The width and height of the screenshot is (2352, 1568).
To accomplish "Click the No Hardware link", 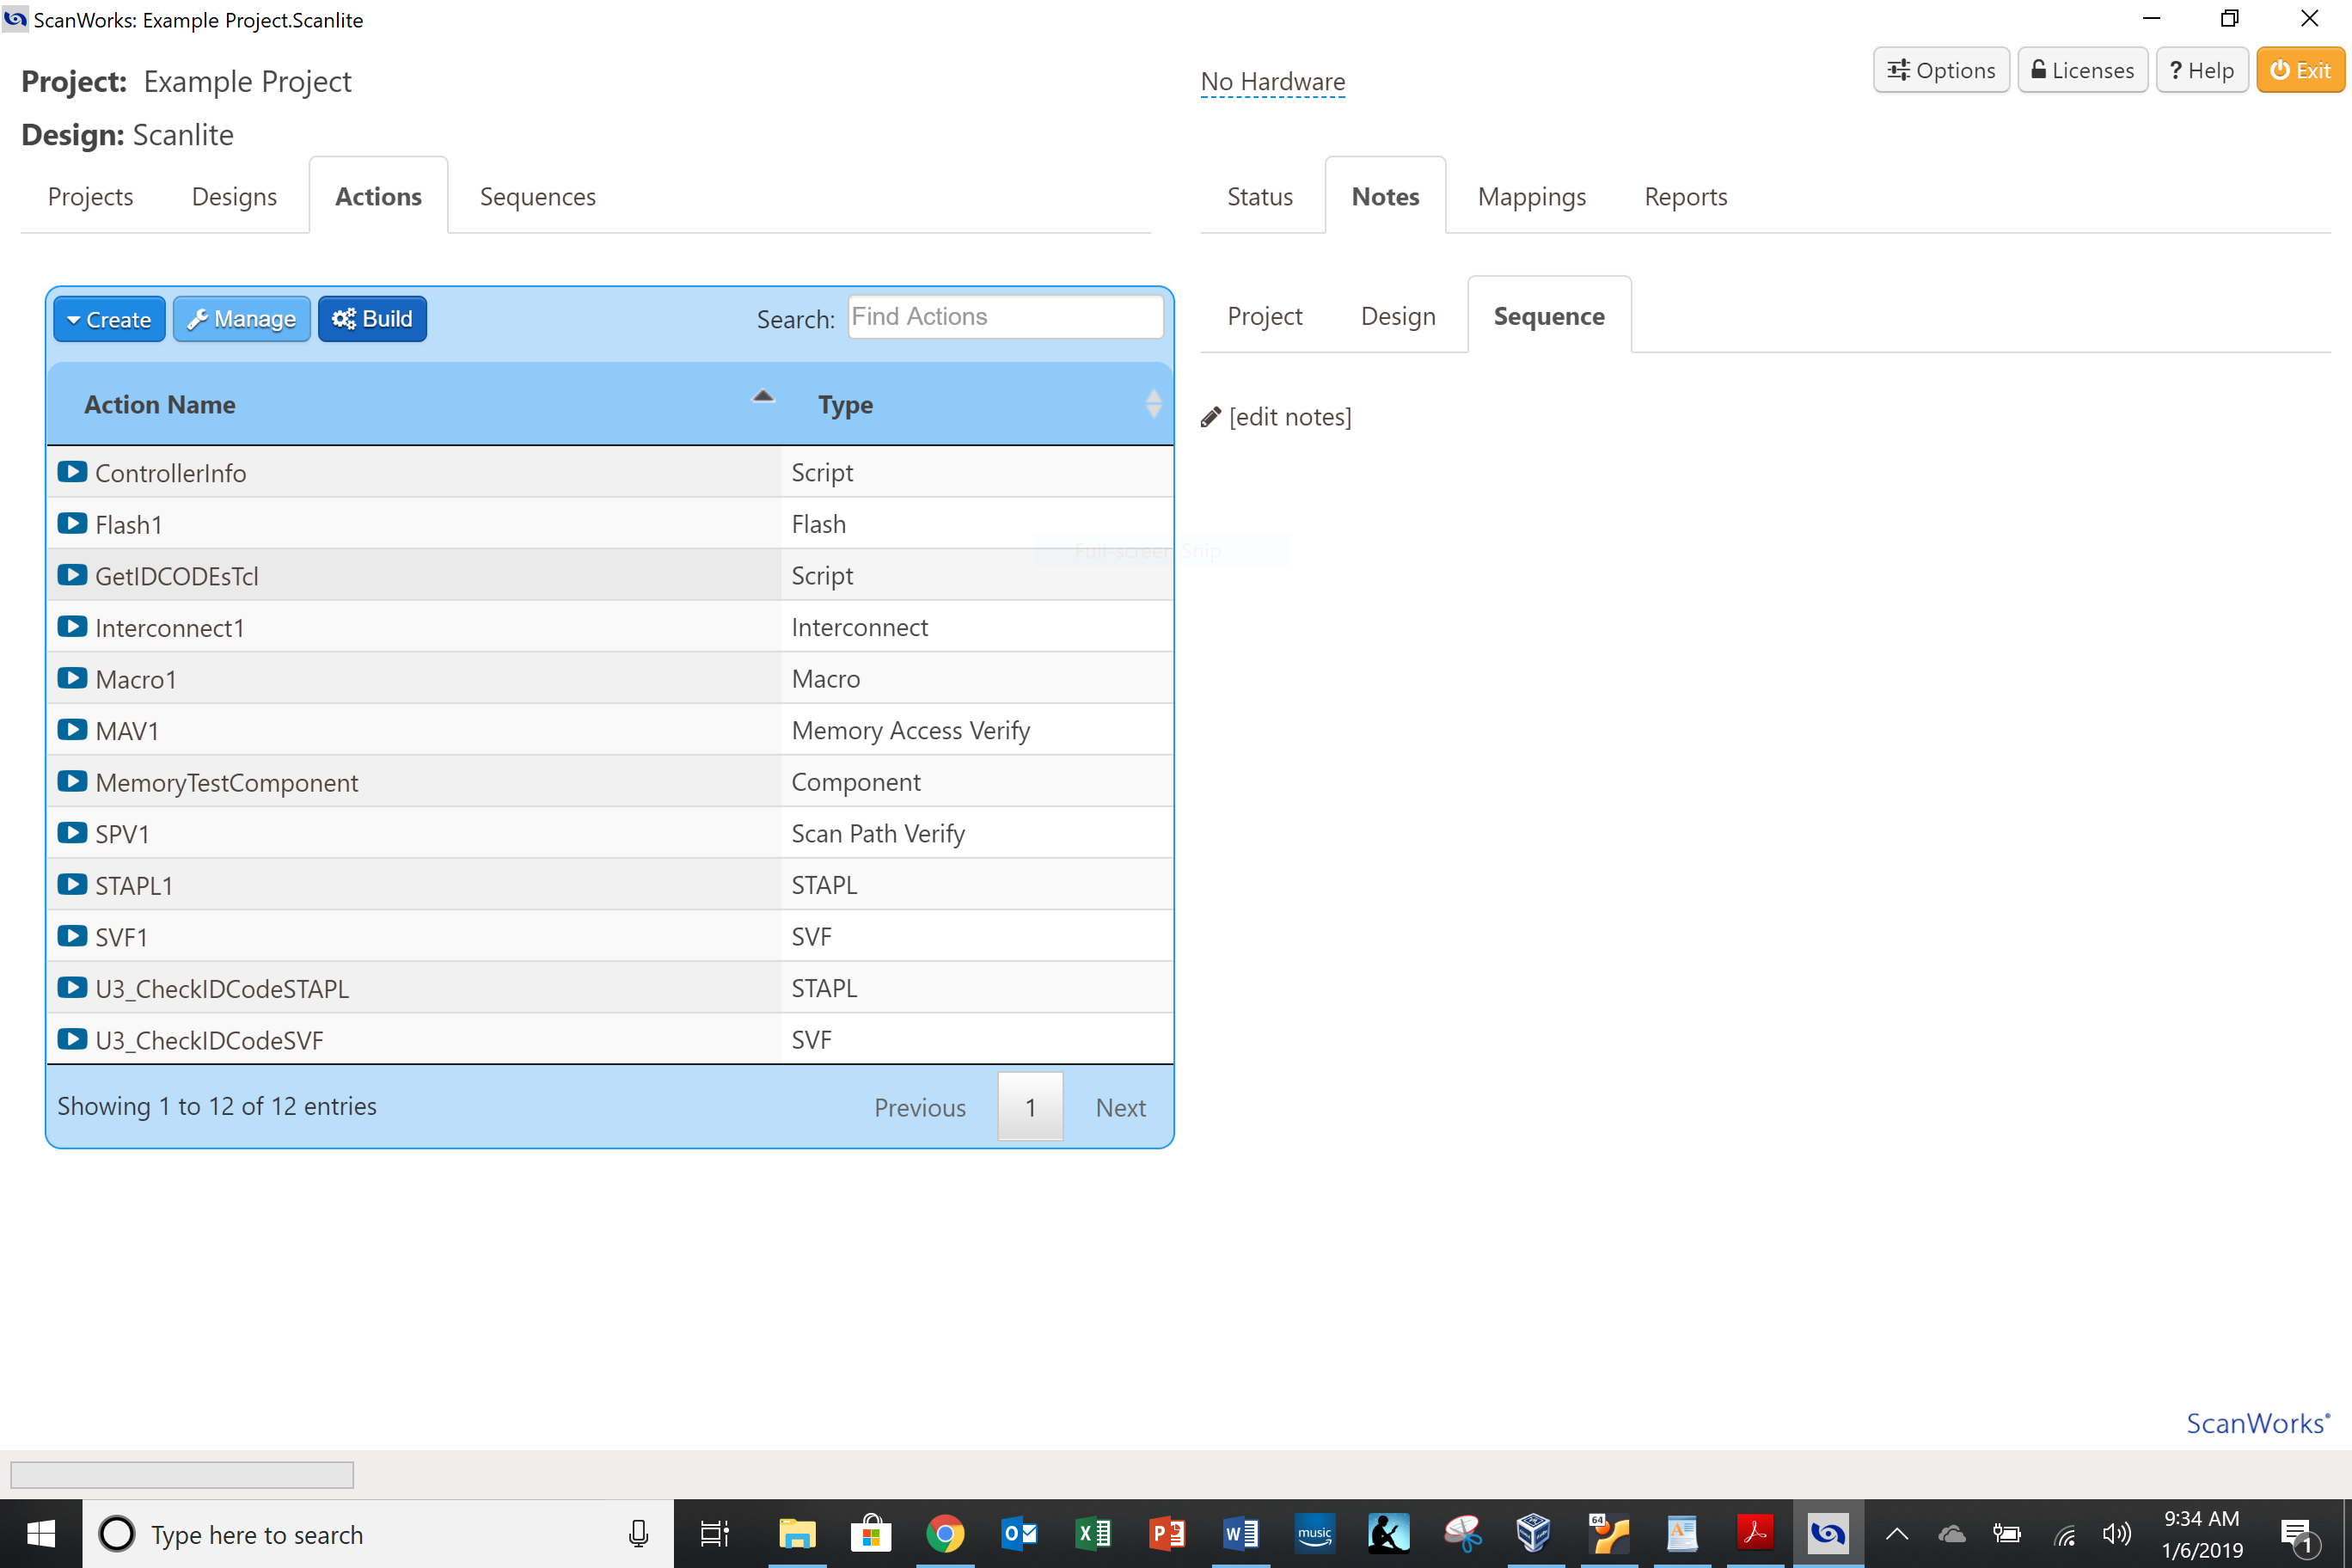I will tap(1272, 81).
